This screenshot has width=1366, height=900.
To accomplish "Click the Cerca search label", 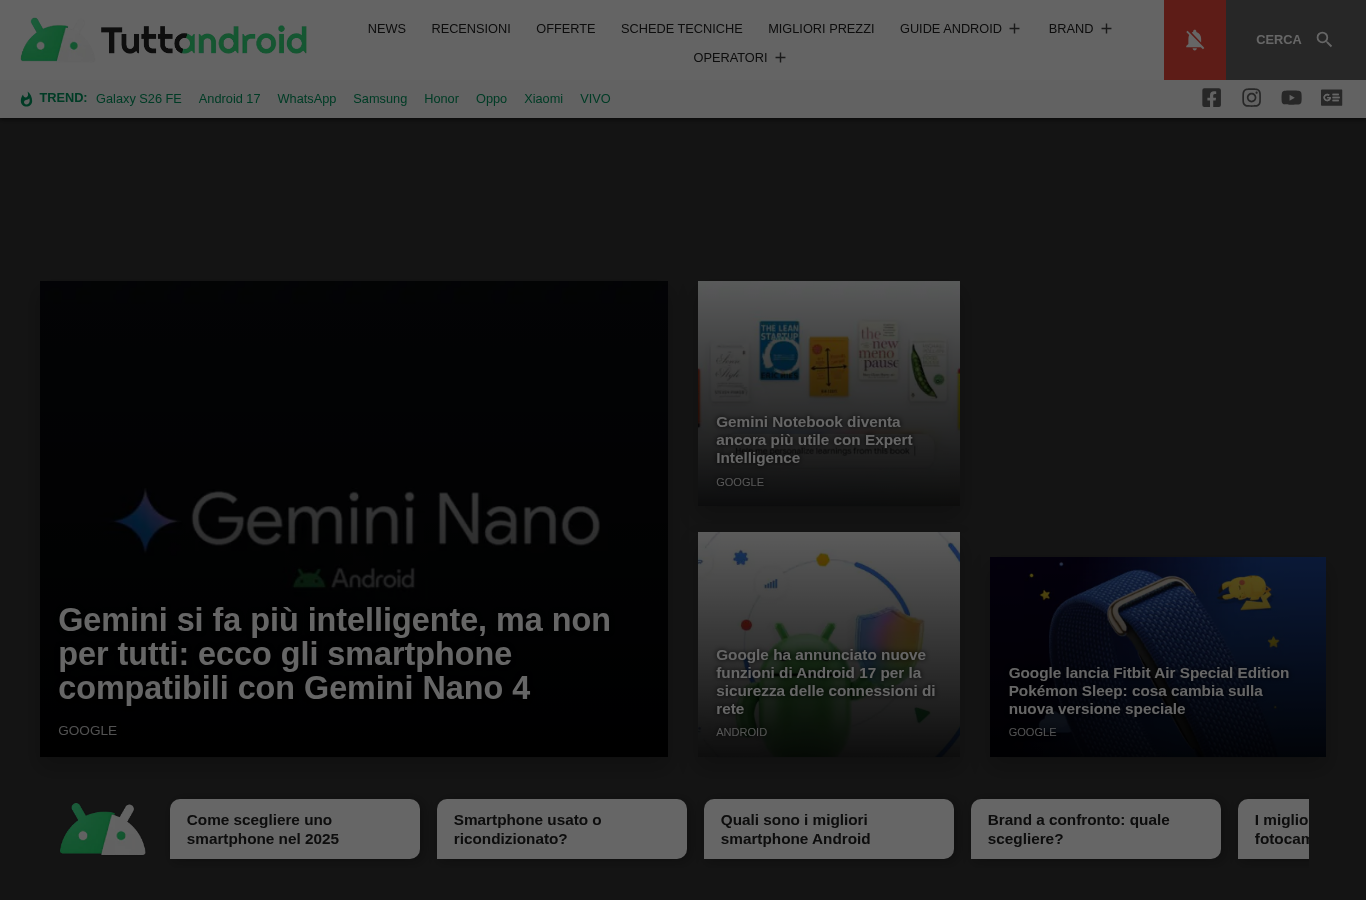I will click(1278, 40).
